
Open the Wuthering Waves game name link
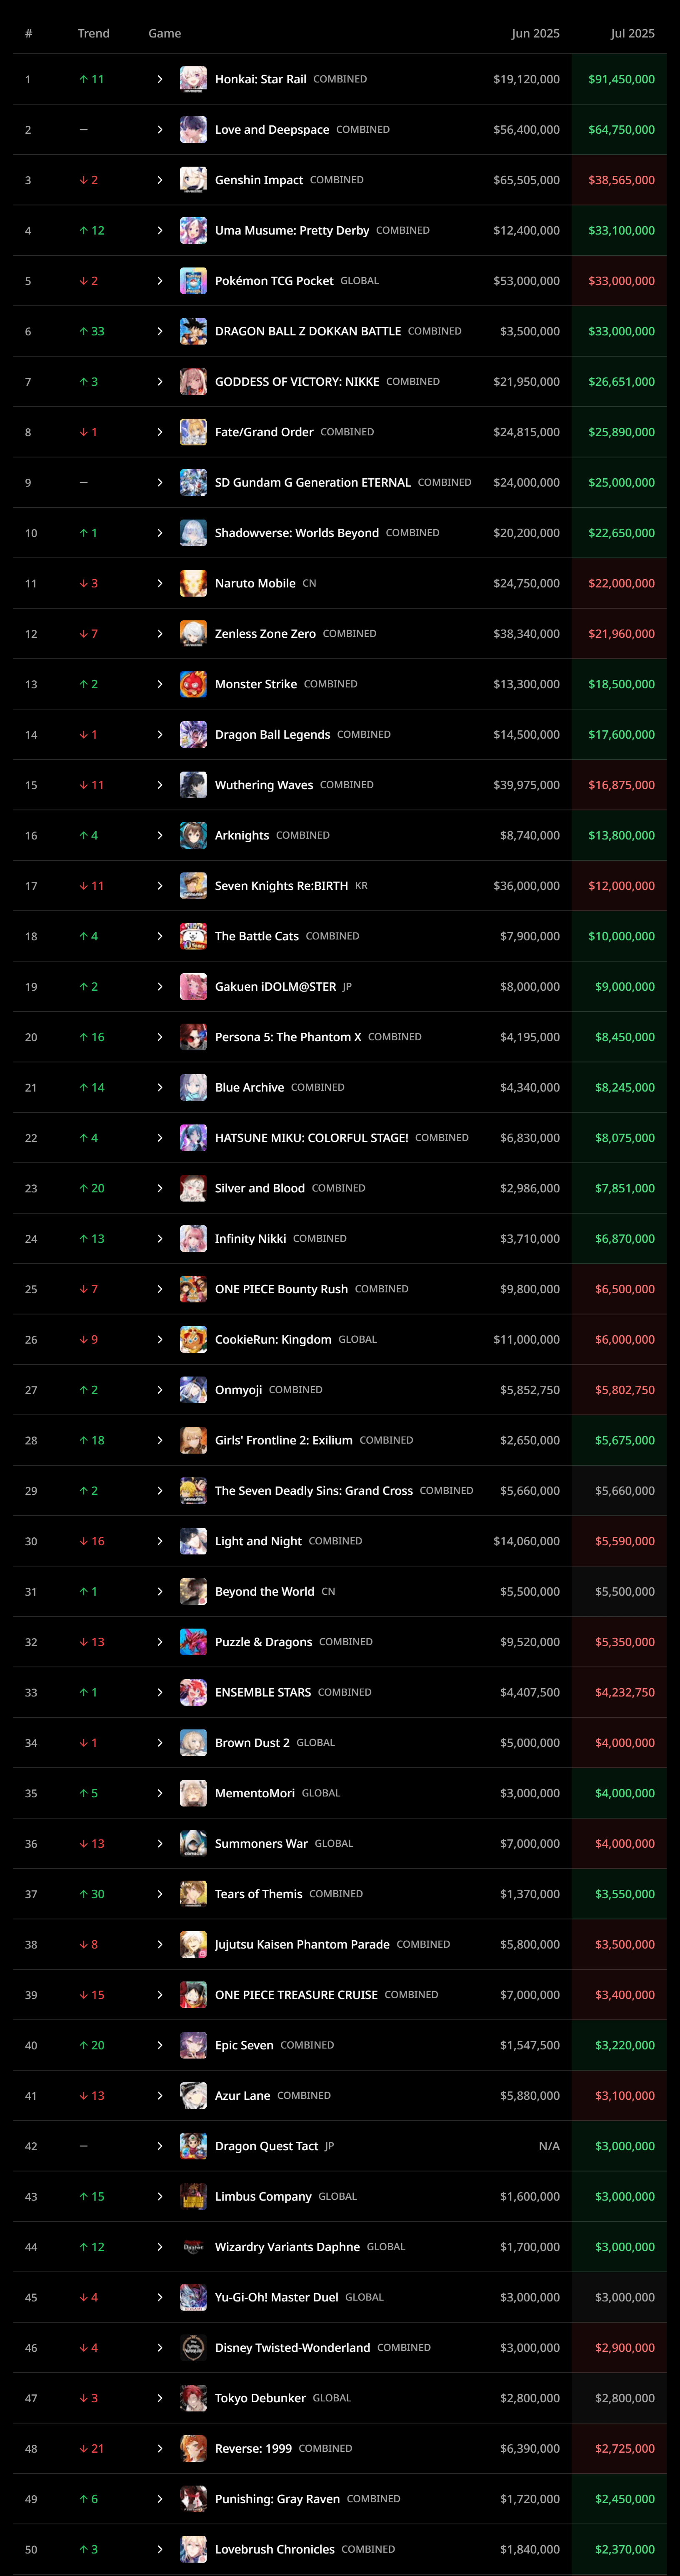point(264,785)
